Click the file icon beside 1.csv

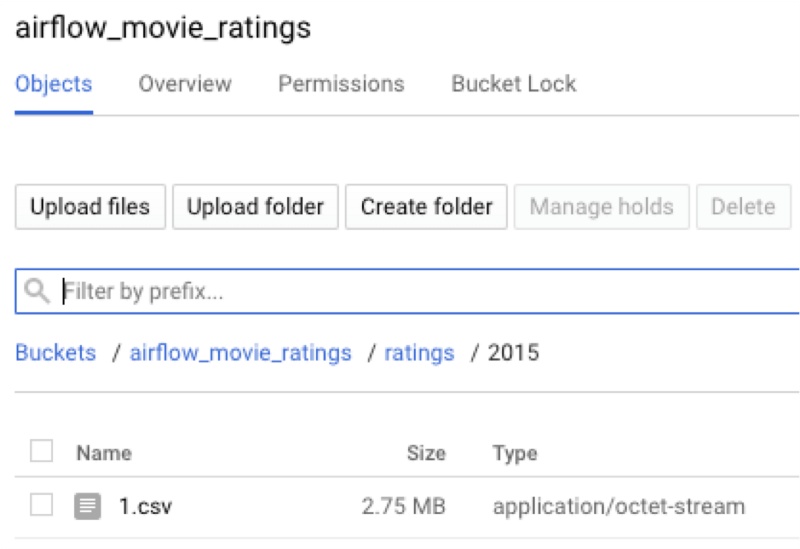click(x=88, y=506)
